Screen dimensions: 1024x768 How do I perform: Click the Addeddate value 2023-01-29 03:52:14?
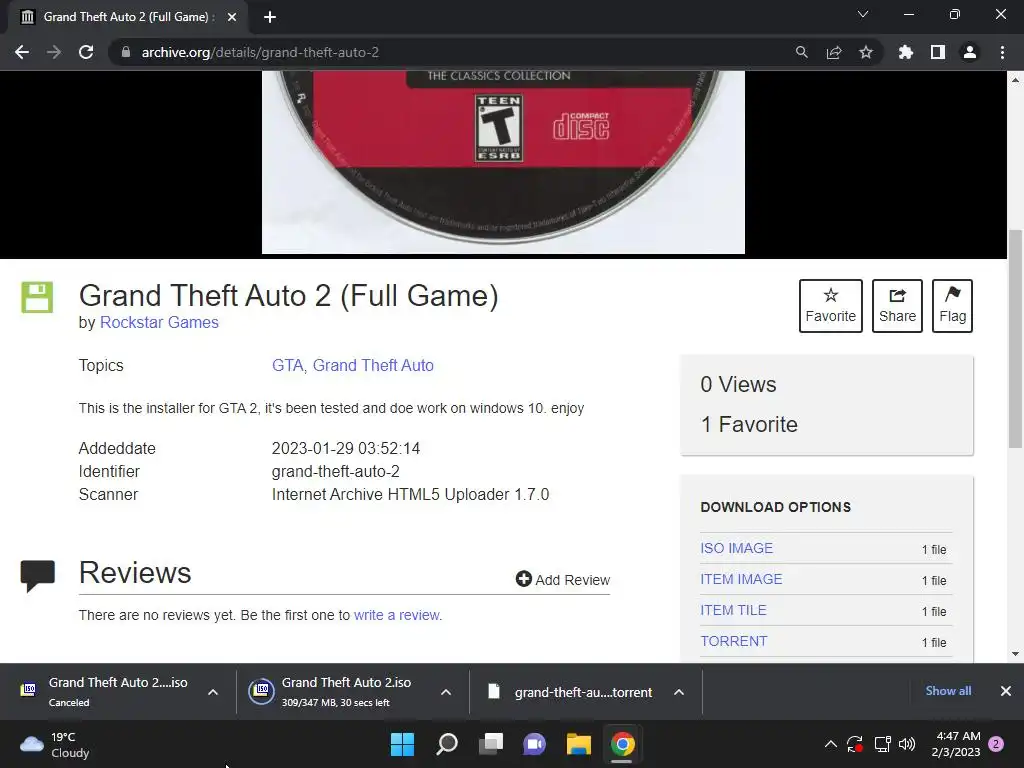point(345,449)
